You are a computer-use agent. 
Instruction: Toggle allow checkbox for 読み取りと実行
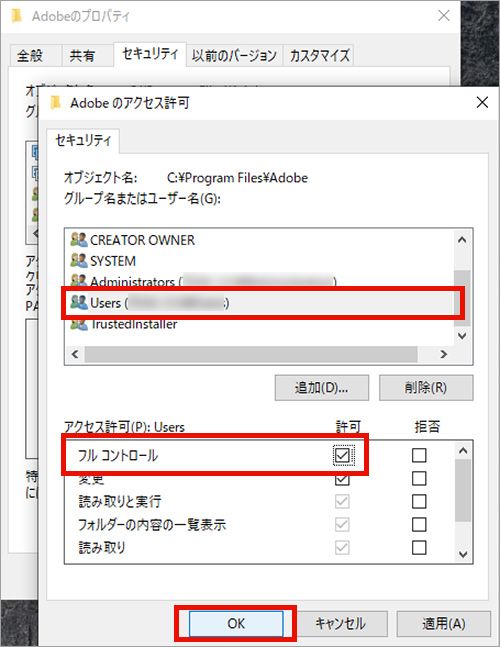point(342,501)
